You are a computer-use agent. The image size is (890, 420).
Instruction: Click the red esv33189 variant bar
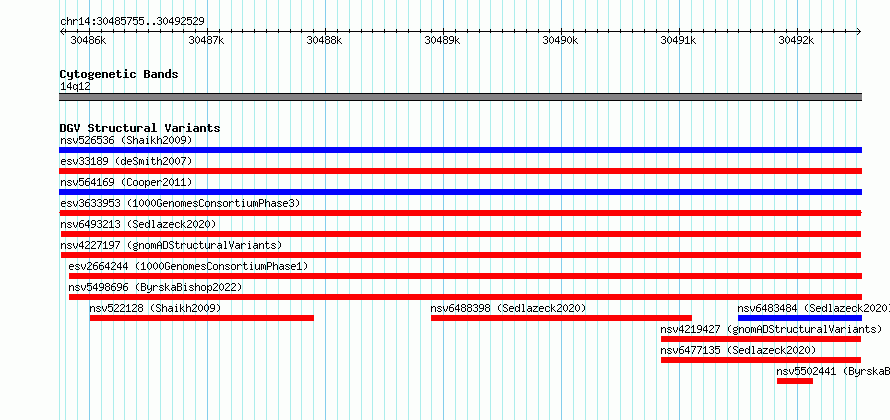click(x=460, y=171)
